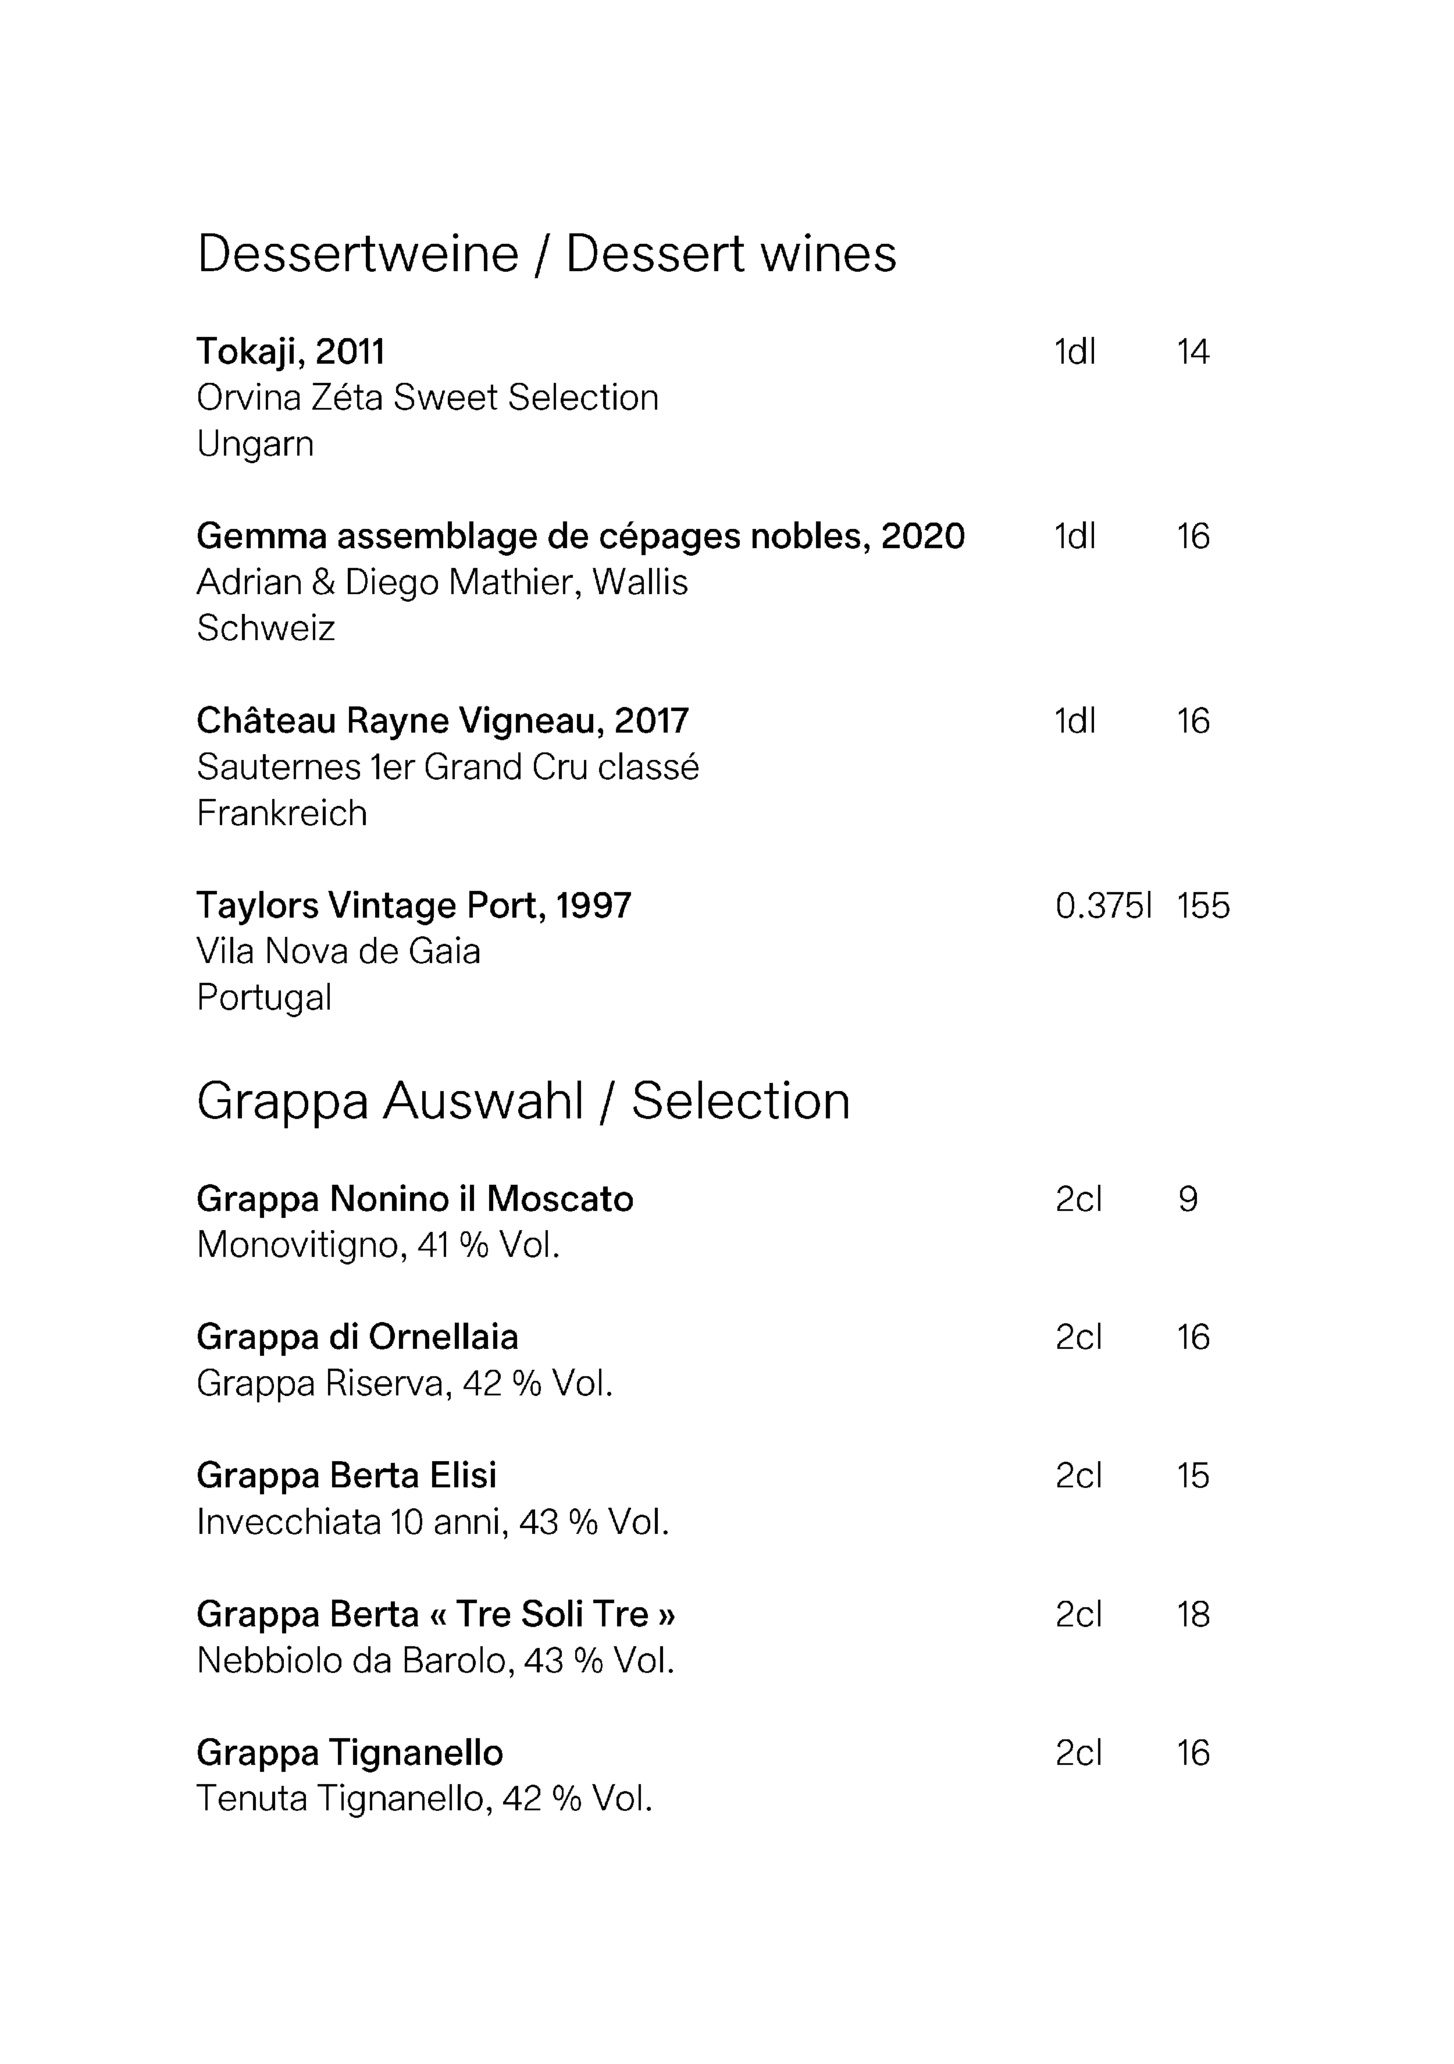Click the Grappa Berta Elisi title
1454x2064 pixels.
point(346,1476)
